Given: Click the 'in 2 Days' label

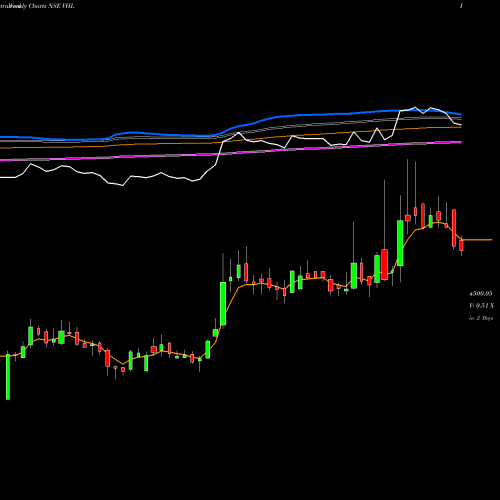Looking at the screenshot, I should pyautogui.click(x=481, y=318).
